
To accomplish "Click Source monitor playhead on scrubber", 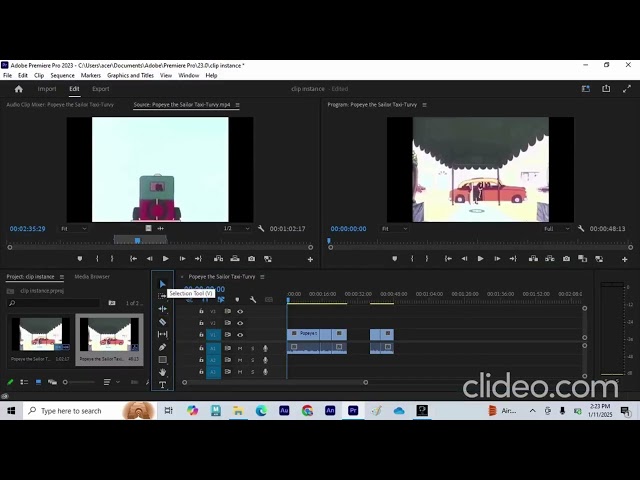I will (138, 240).
